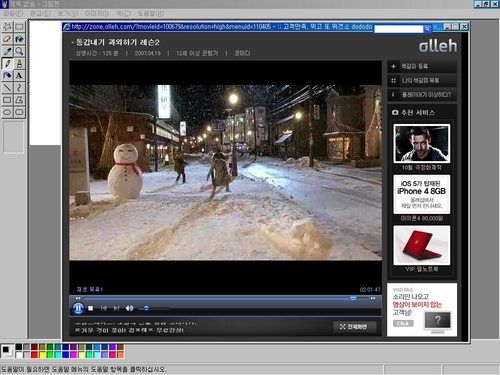The height and width of the screenshot is (375, 500).
Task: Click the 플레이어가 이상하다? player help button
Action: [x=422, y=95]
